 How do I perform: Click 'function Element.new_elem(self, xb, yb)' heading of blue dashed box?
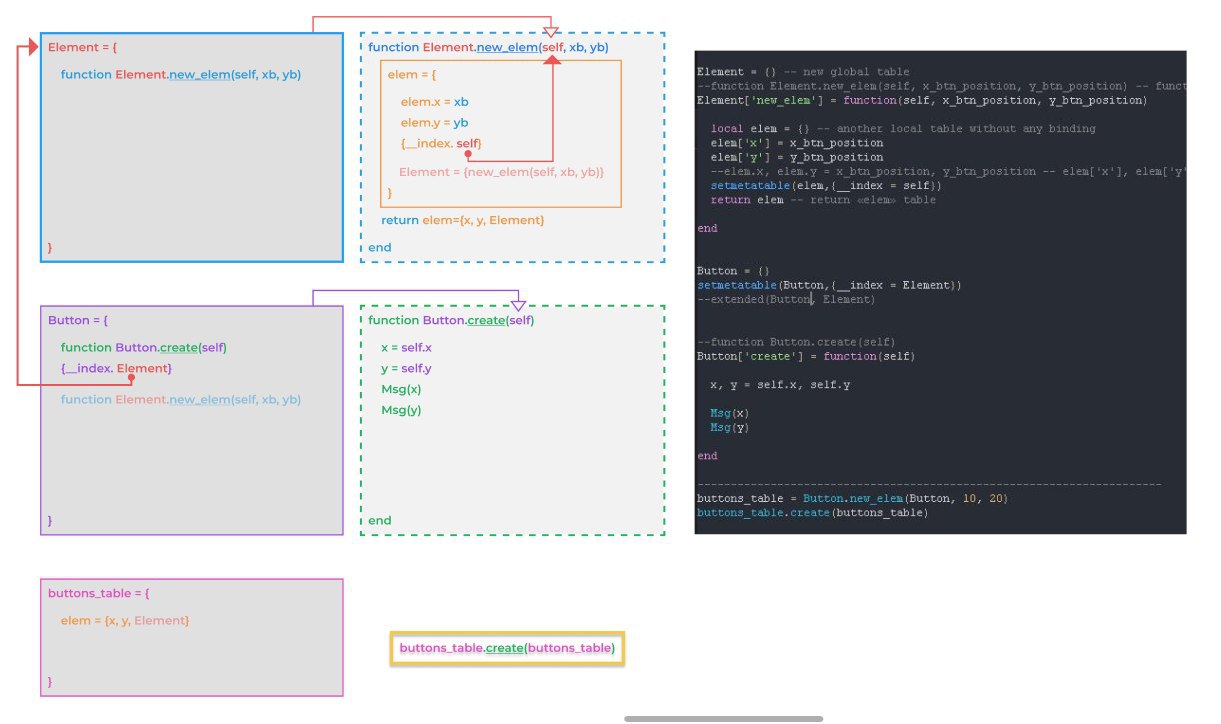[x=488, y=48]
